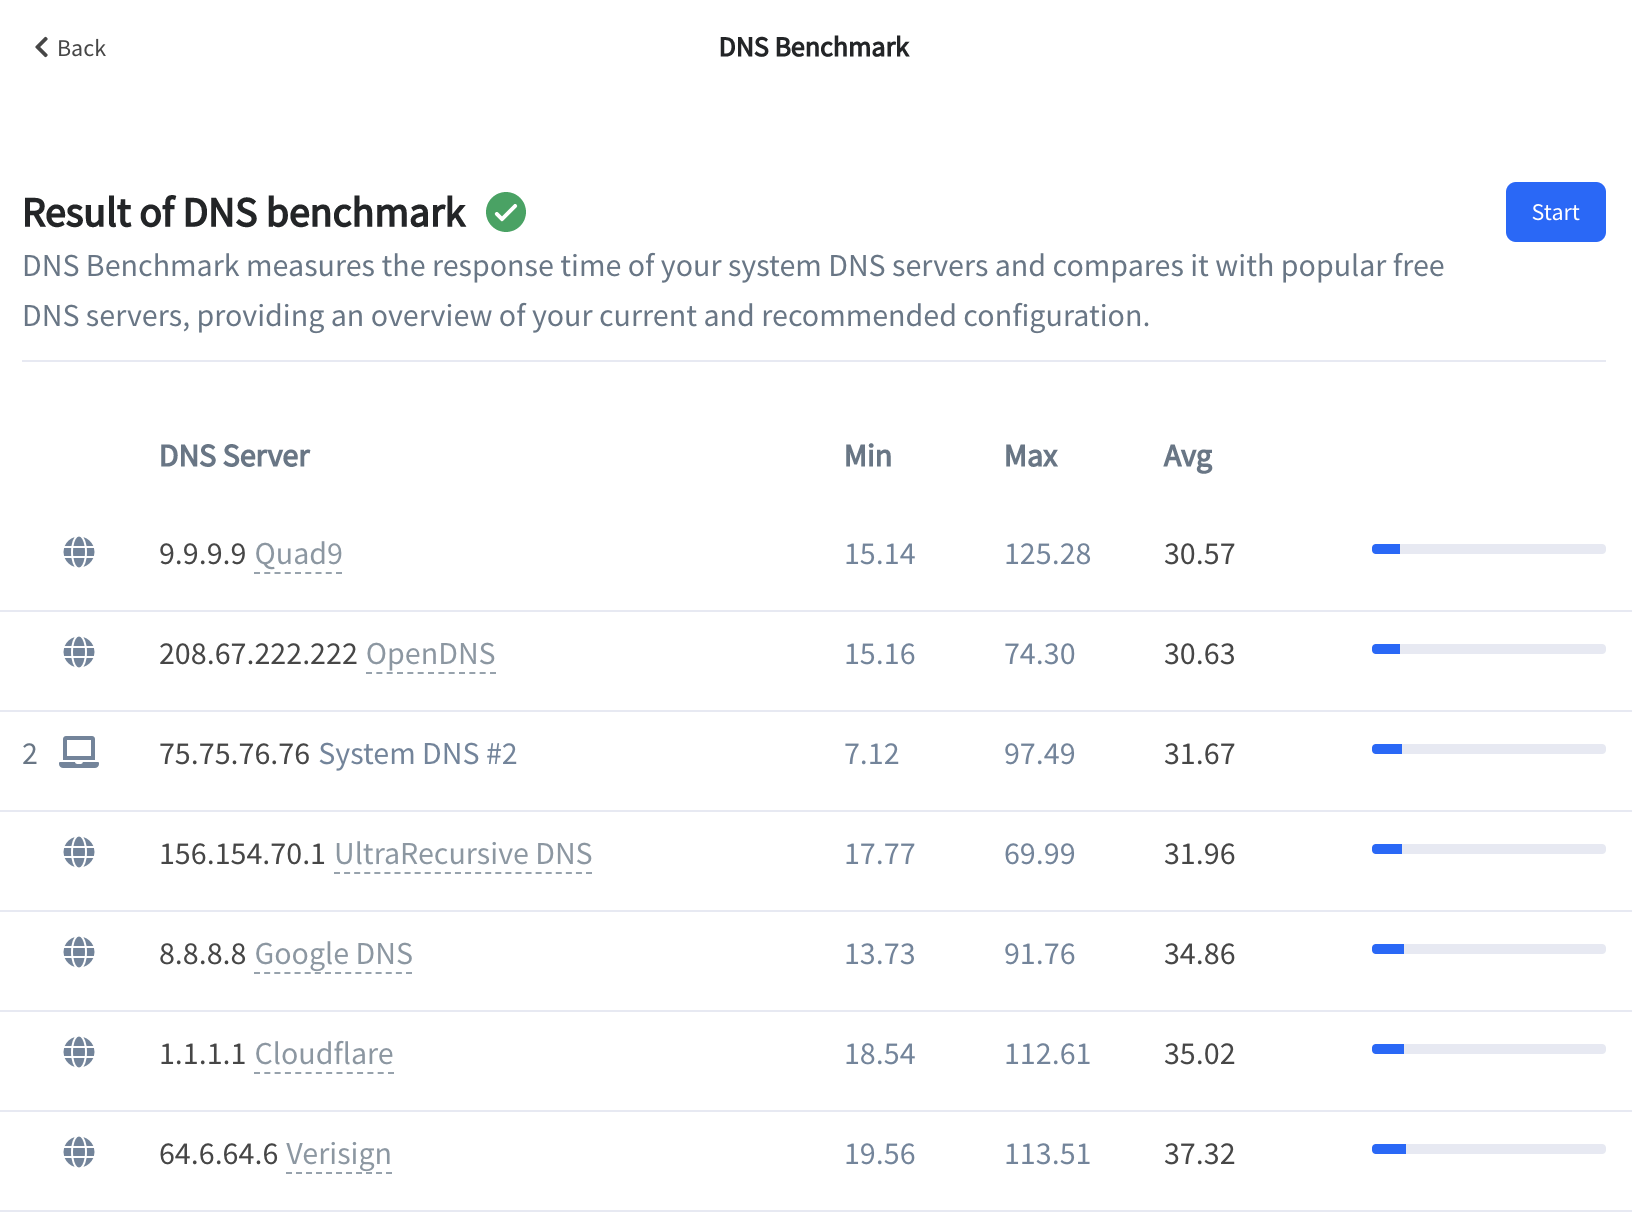Click the Cloudflare server link
1632x1220 pixels.
click(324, 1054)
